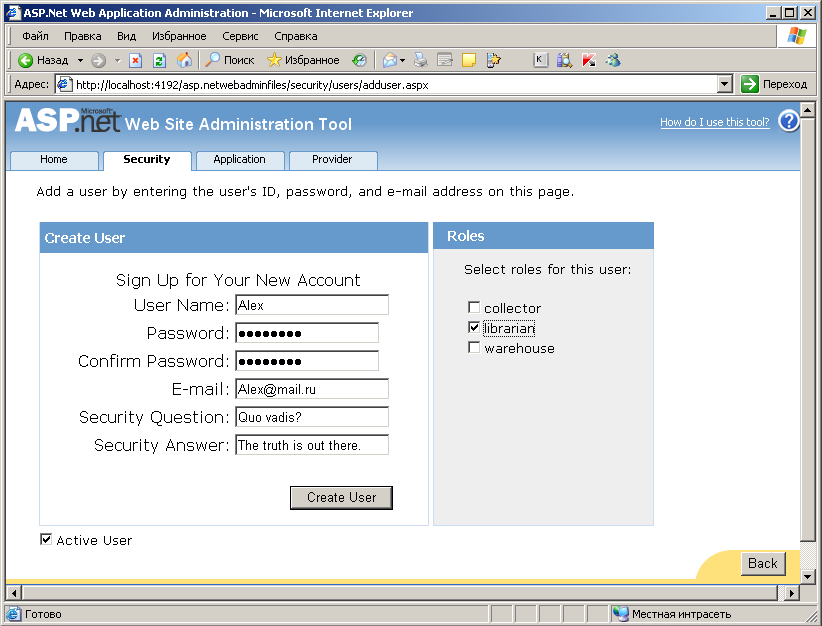822x626 pixels.
Task: Click the Forward navigation arrow icon
Action: tap(99, 60)
